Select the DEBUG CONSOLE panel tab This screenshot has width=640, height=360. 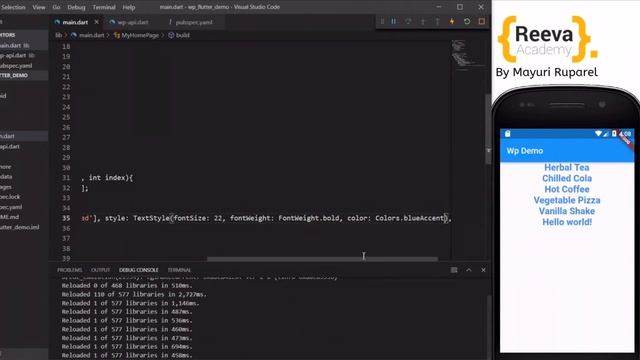138,270
